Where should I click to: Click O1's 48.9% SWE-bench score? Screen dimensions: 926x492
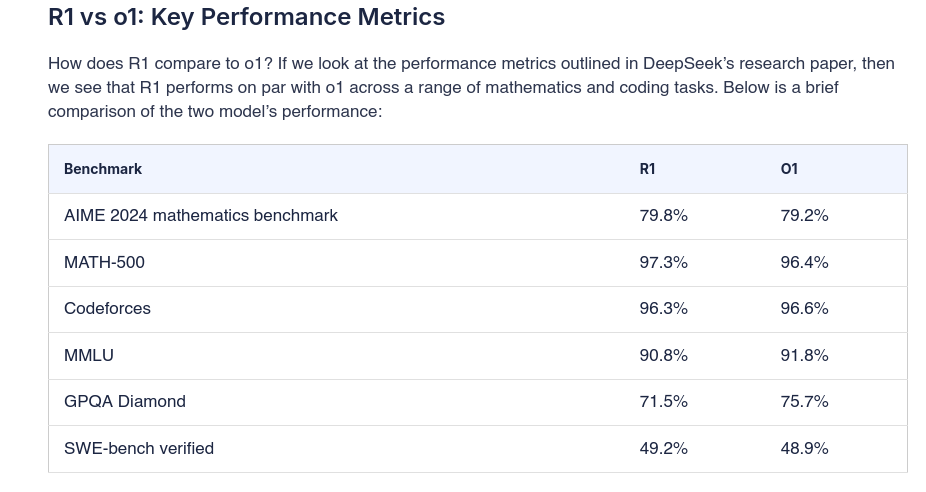click(x=805, y=448)
